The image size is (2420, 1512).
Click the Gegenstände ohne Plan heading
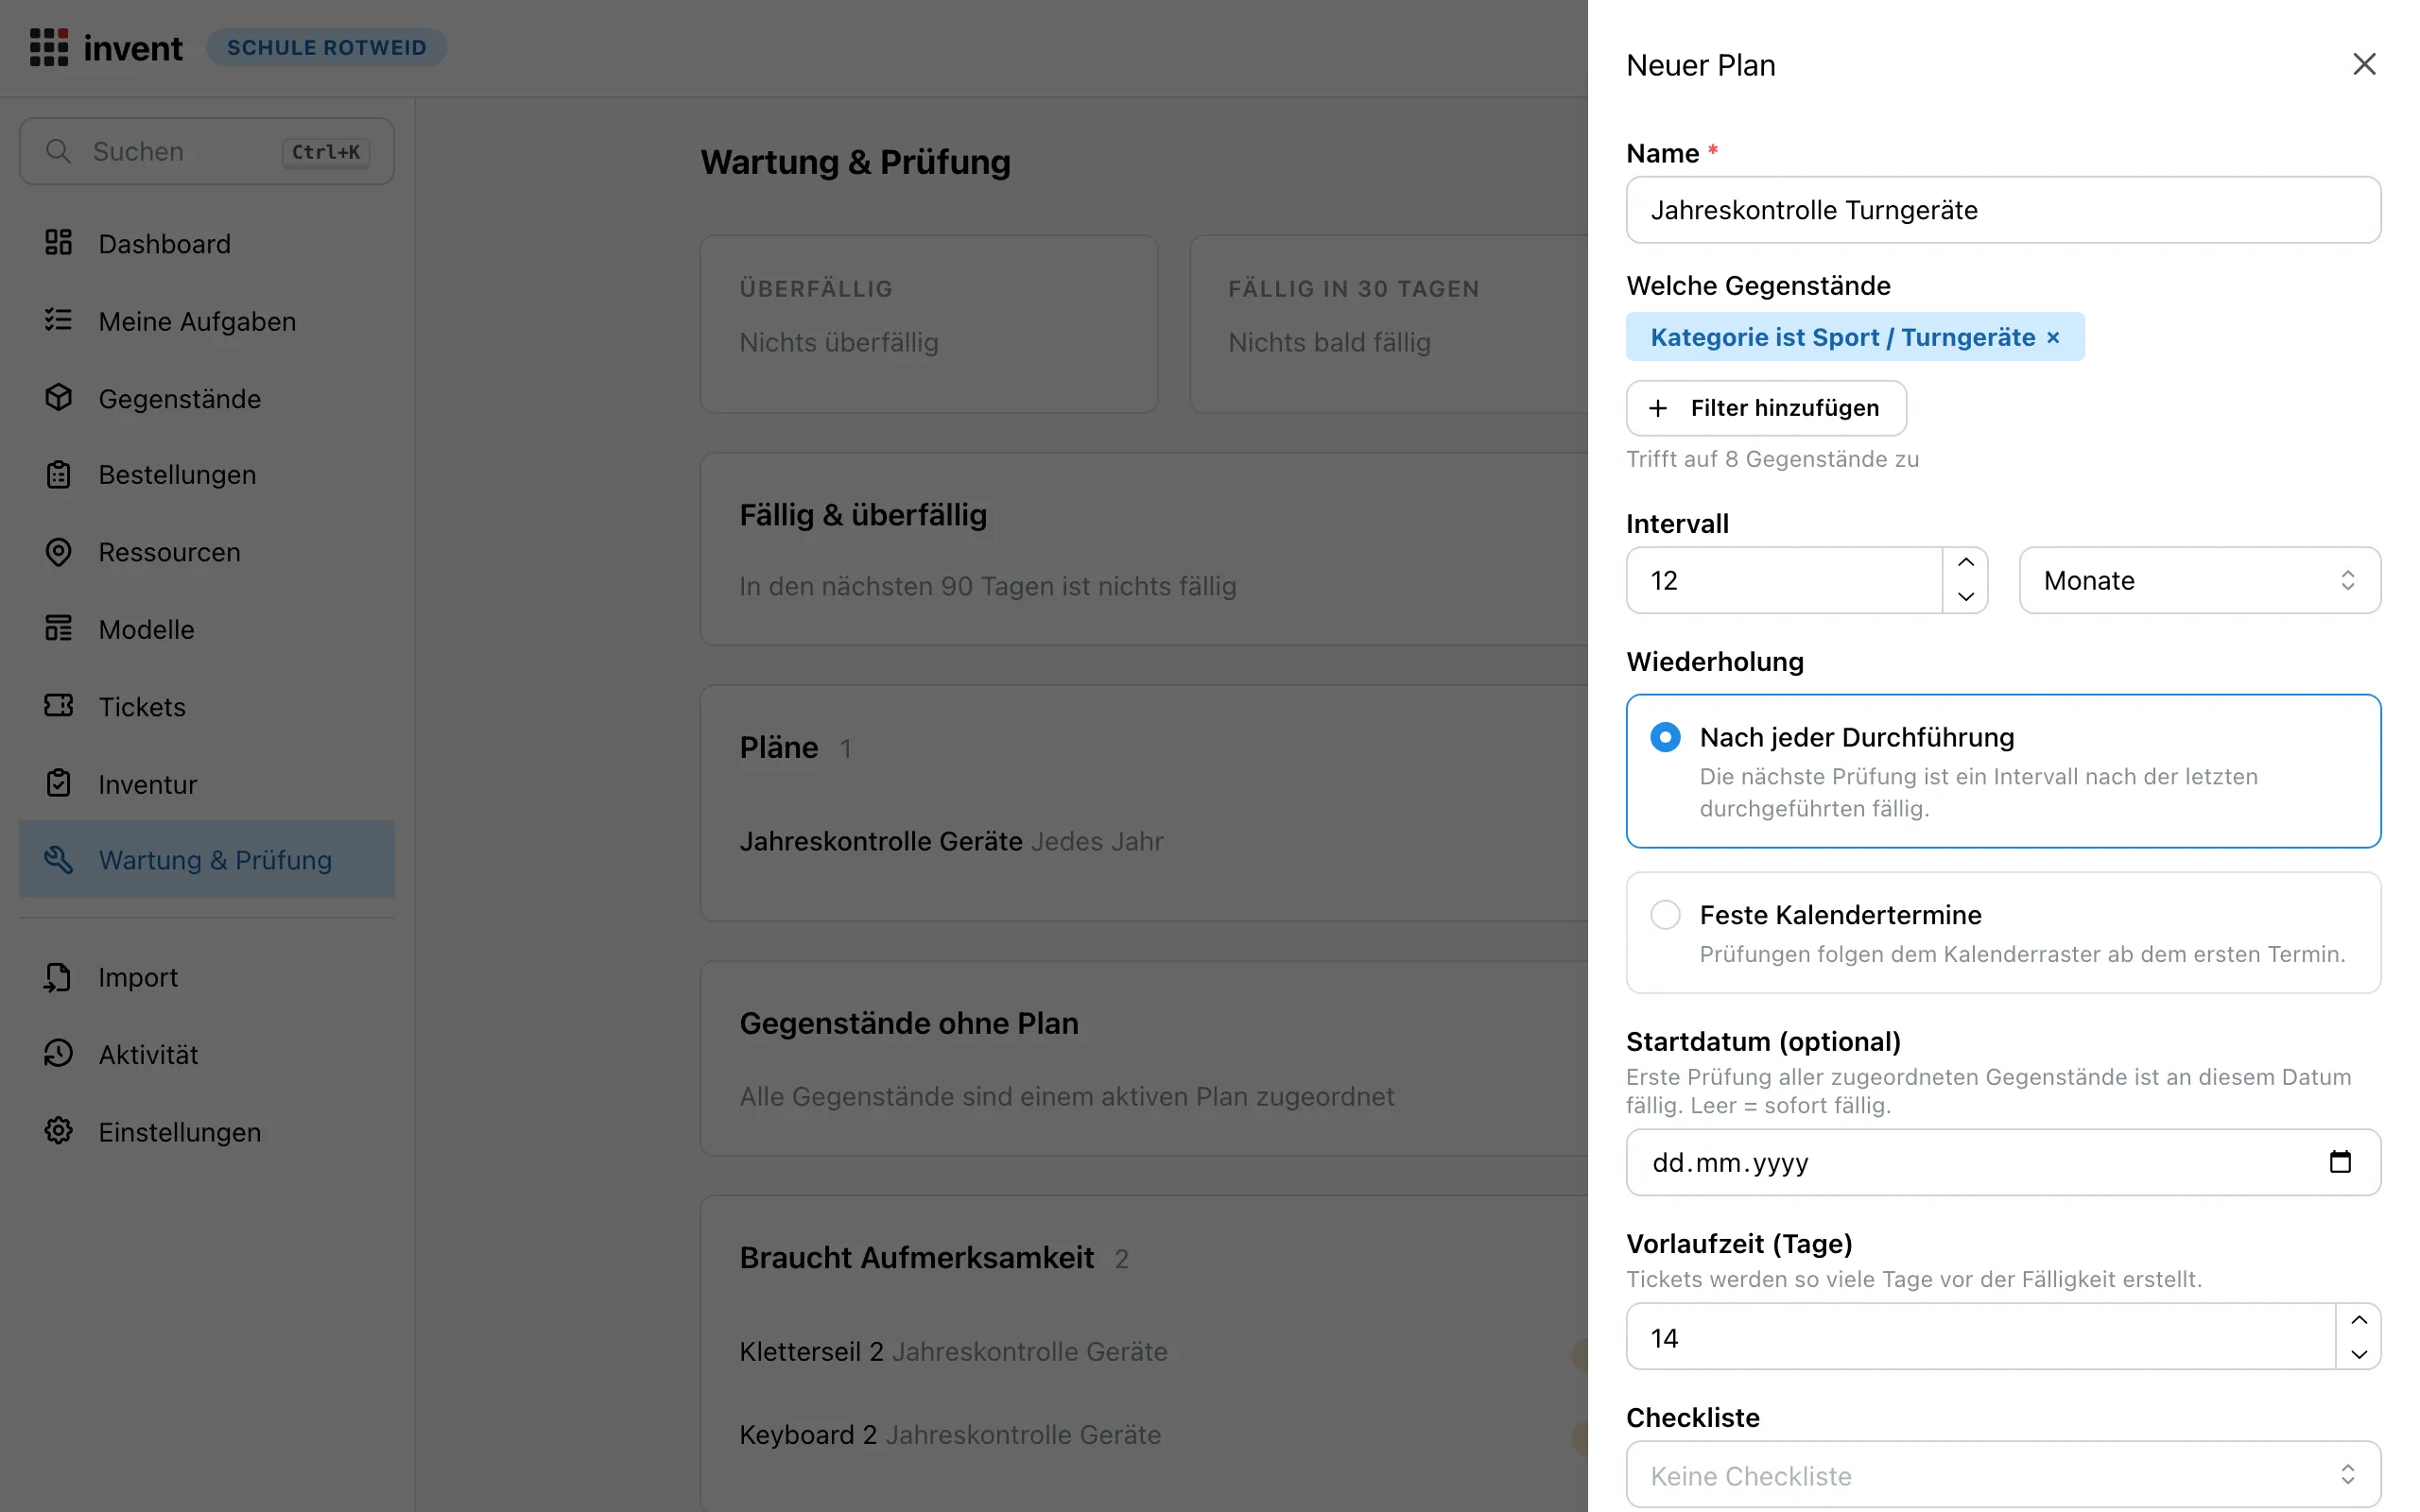pos(909,1023)
